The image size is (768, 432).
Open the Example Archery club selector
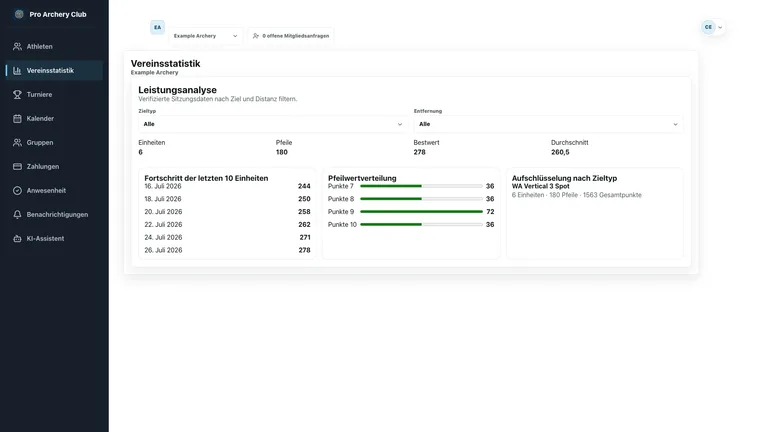(206, 36)
